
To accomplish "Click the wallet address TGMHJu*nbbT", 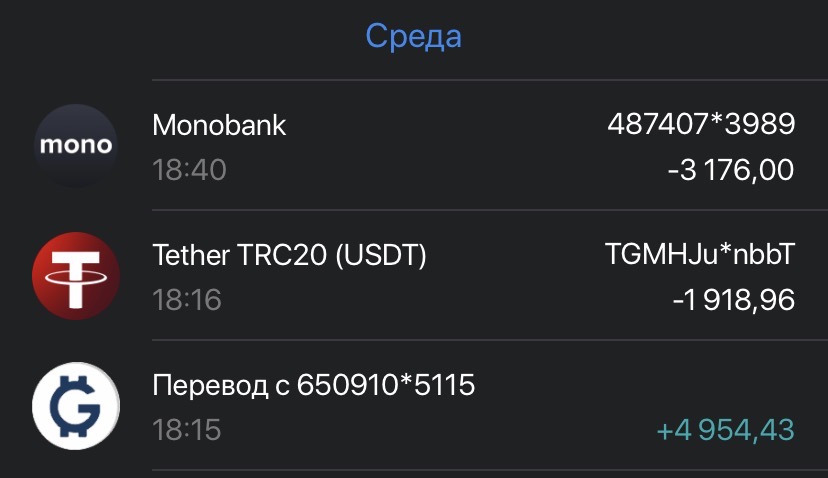I will (x=700, y=254).
